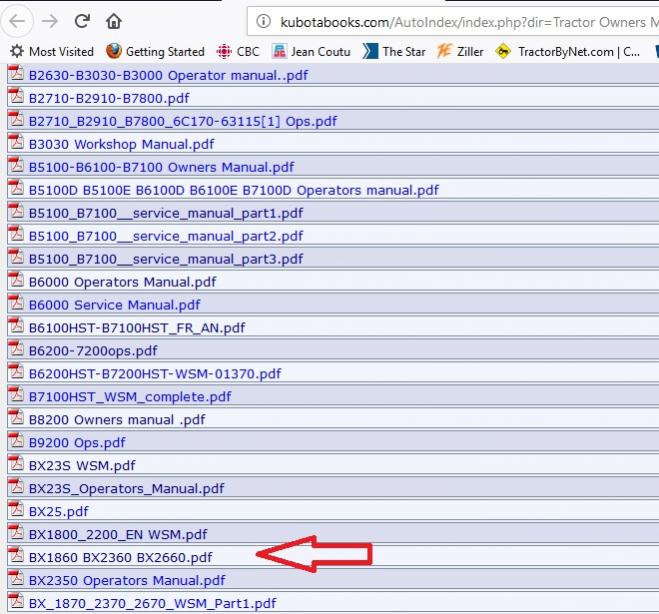659x614 pixels.
Task: Open BX2350 Operators Manual.pdf link
Action: coord(127,580)
